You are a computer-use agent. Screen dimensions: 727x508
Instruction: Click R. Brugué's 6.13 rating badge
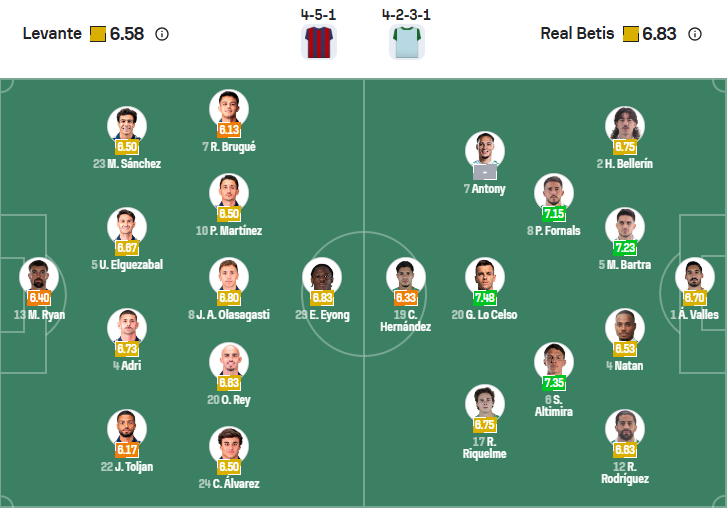[229, 129]
